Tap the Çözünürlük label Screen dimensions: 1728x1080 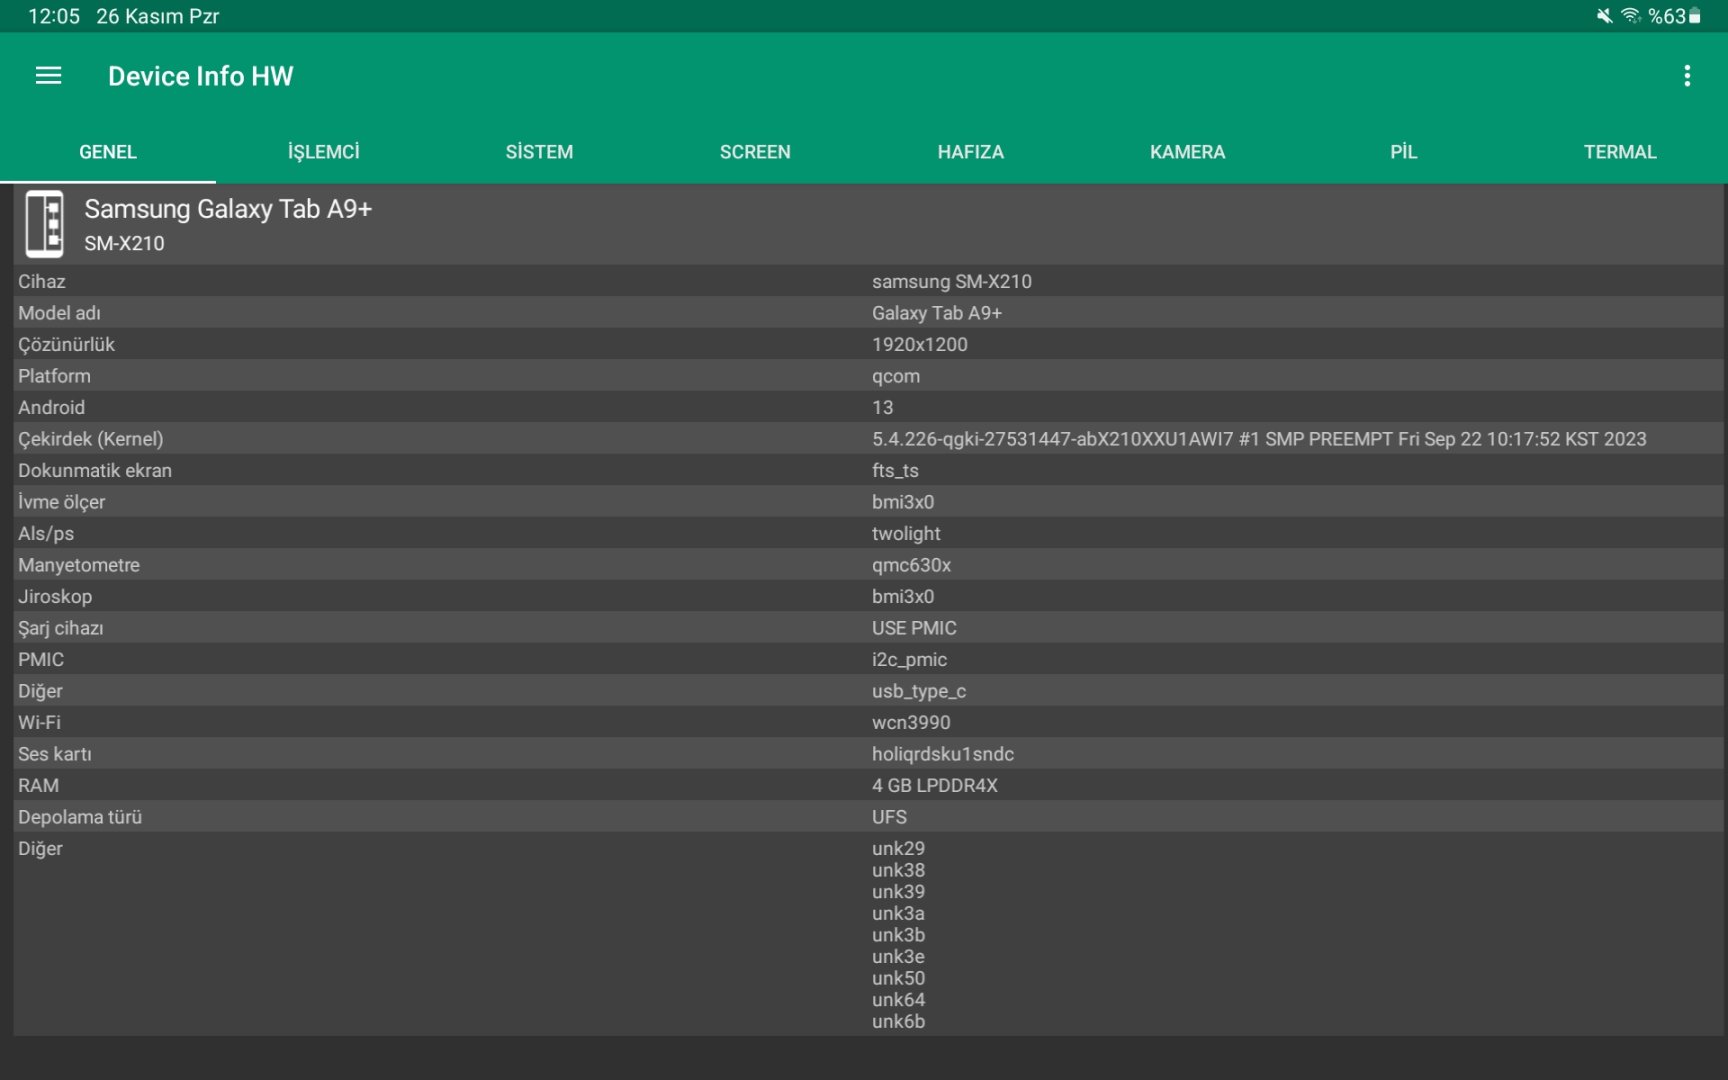point(66,345)
